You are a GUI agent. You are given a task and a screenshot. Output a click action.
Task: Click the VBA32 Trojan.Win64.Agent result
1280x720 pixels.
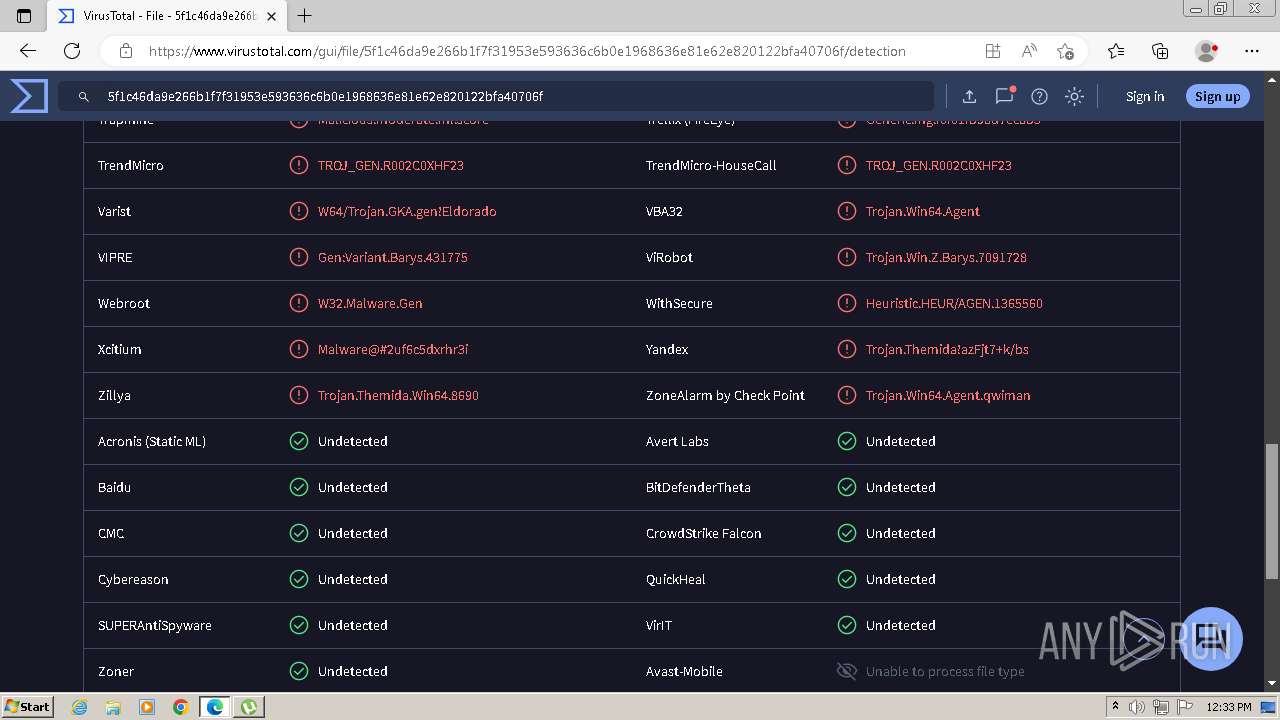coord(922,211)
